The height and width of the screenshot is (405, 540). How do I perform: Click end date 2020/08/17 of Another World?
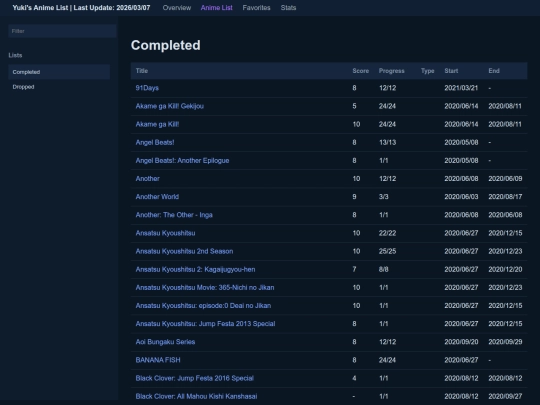(x=505, y=197)
